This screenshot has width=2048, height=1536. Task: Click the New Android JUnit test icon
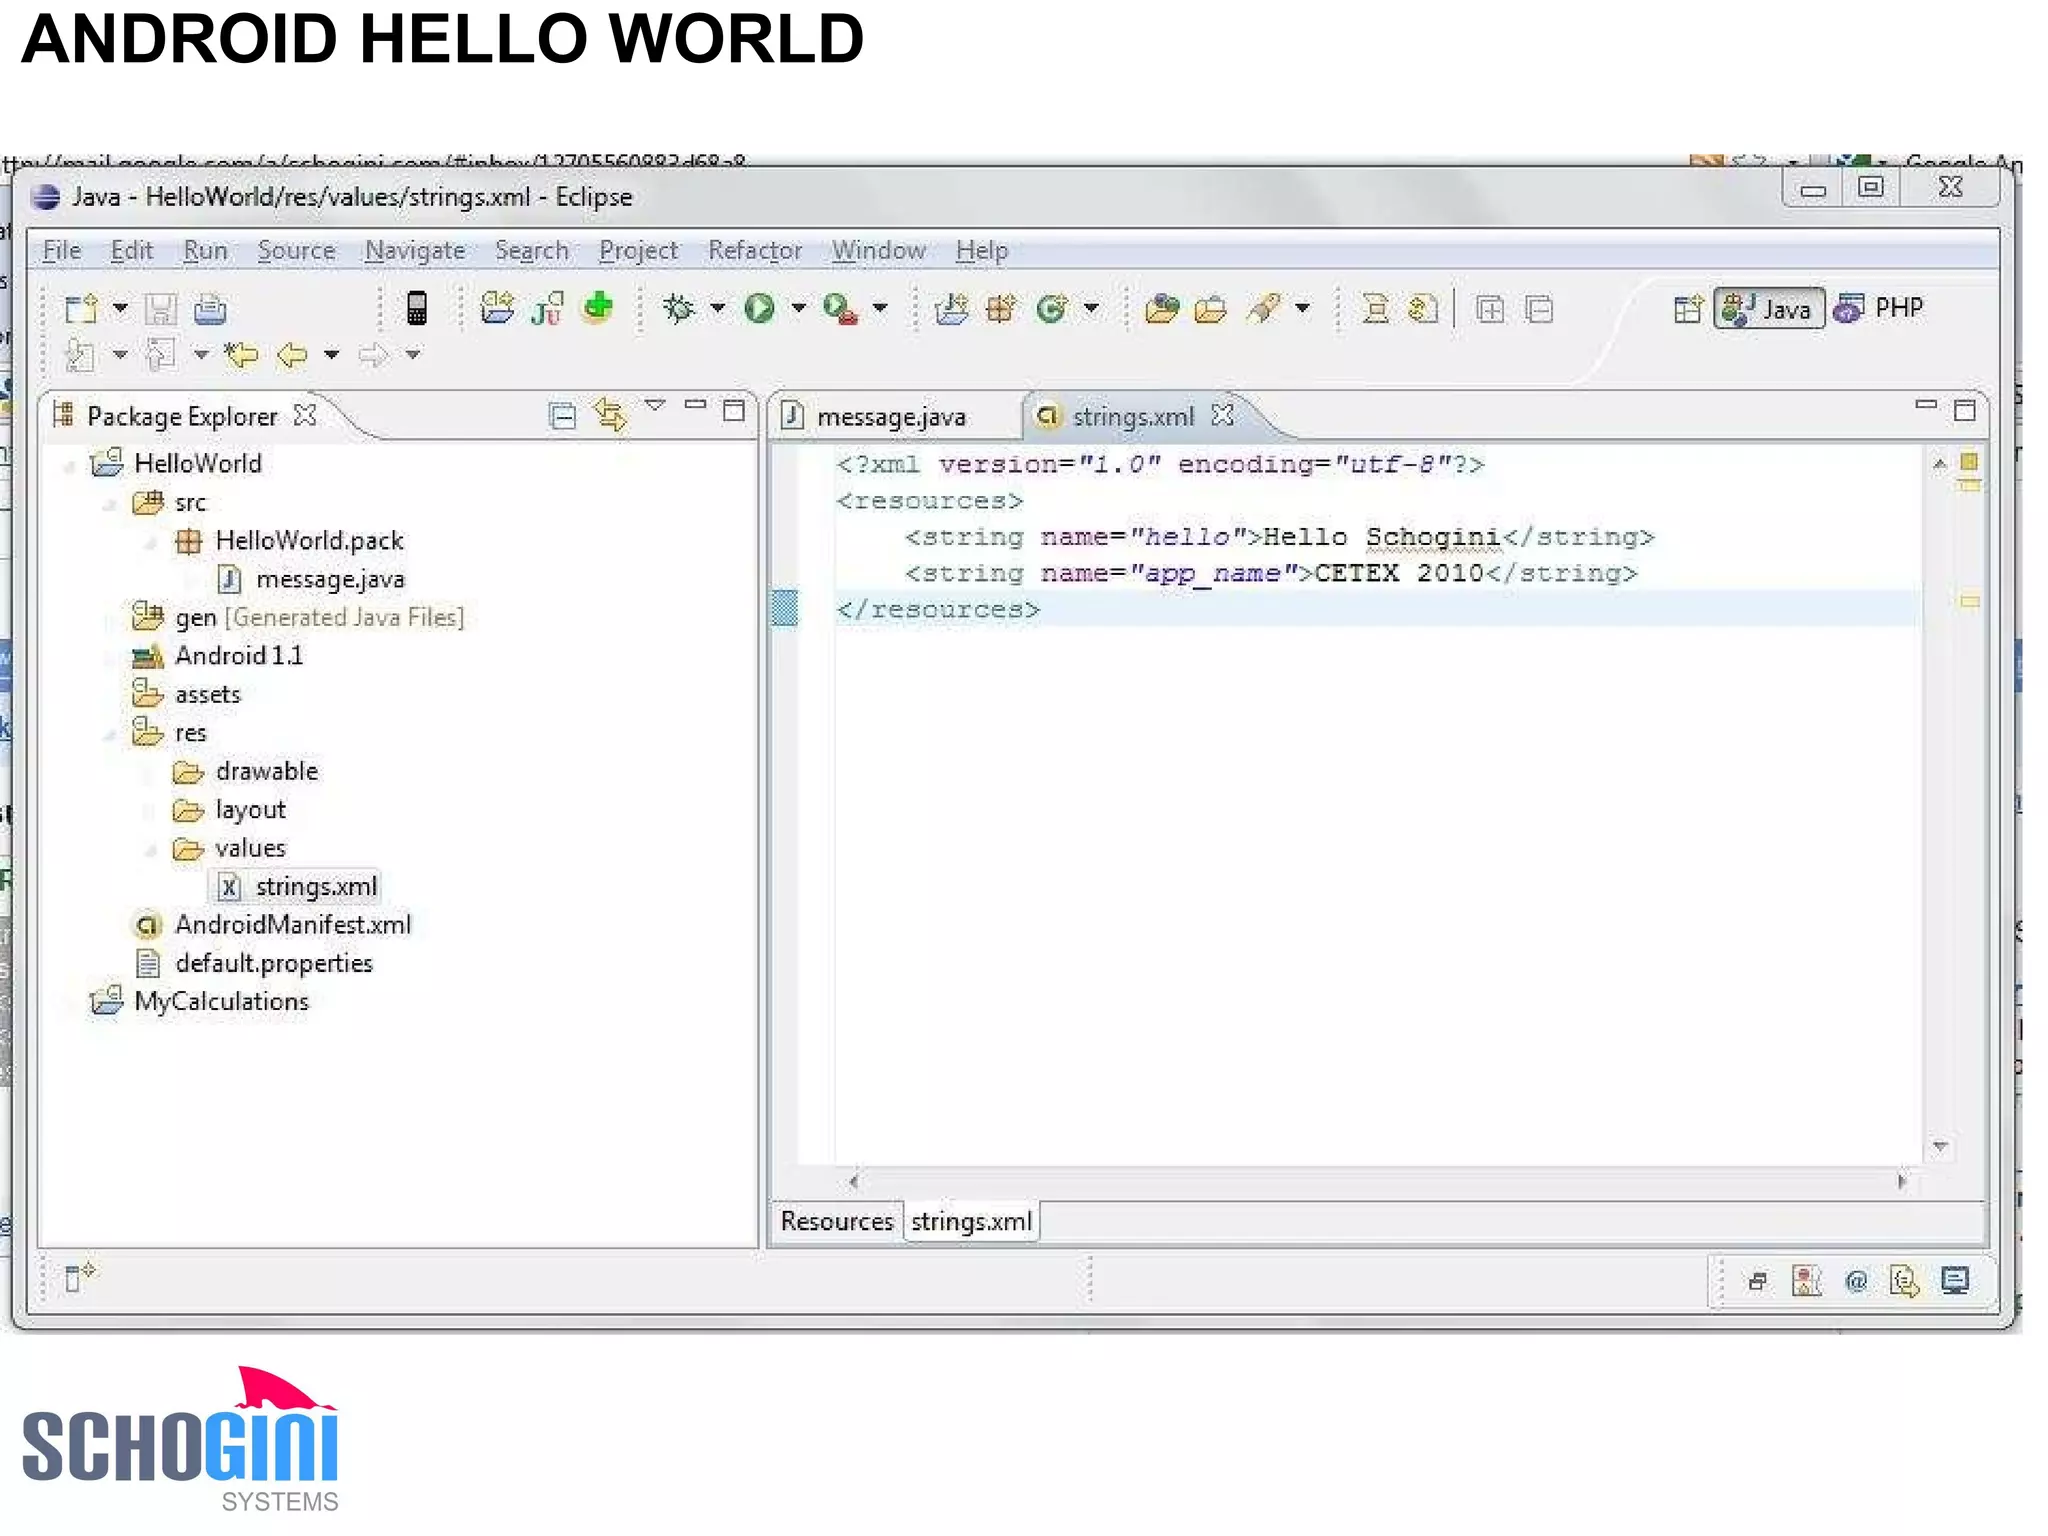547,308
